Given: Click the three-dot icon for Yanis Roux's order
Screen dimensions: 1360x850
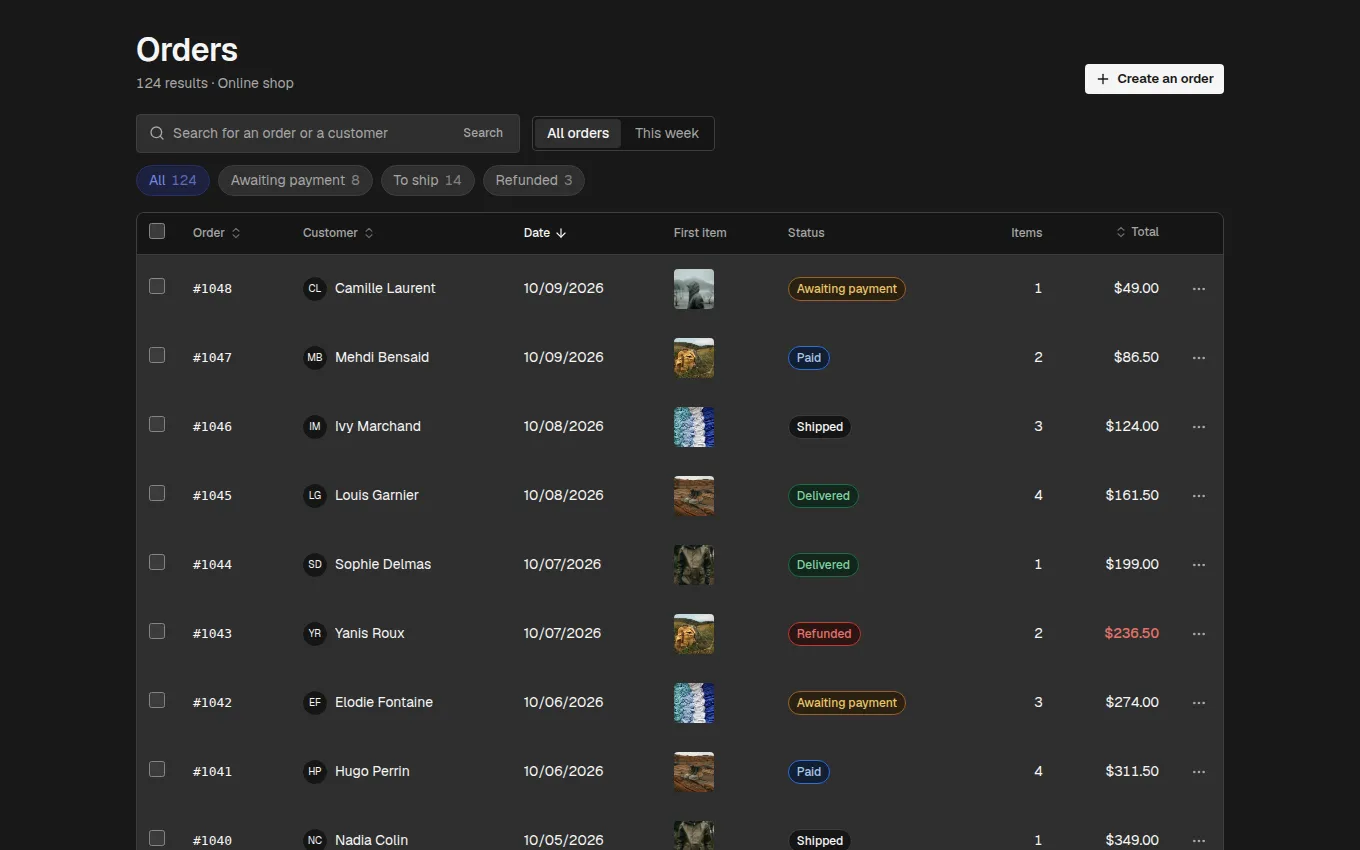Looking at the screenshot, I should (1199, 634).
